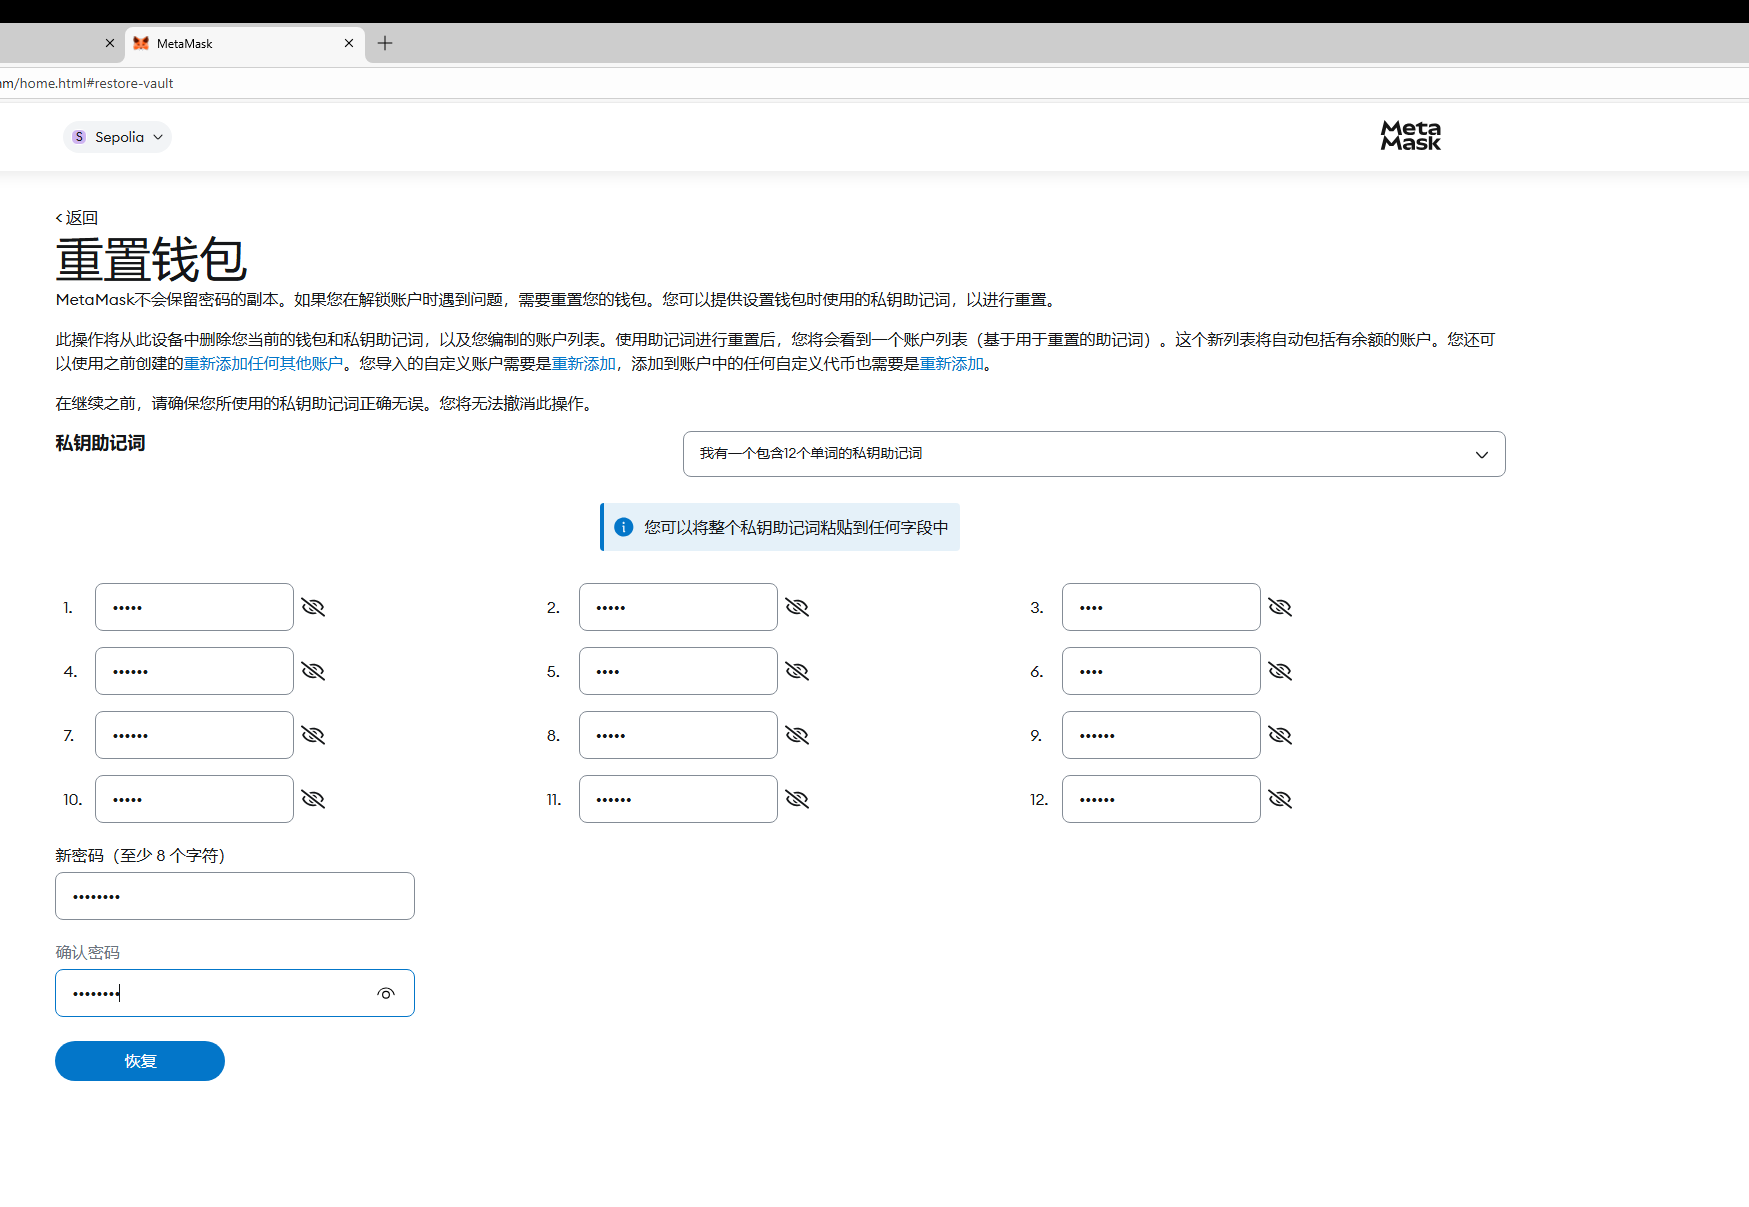The width and height of the screenshot is (1749, 1207).
Task: Focus seed phrase word 2 field
Action: (x=678, y=607)
